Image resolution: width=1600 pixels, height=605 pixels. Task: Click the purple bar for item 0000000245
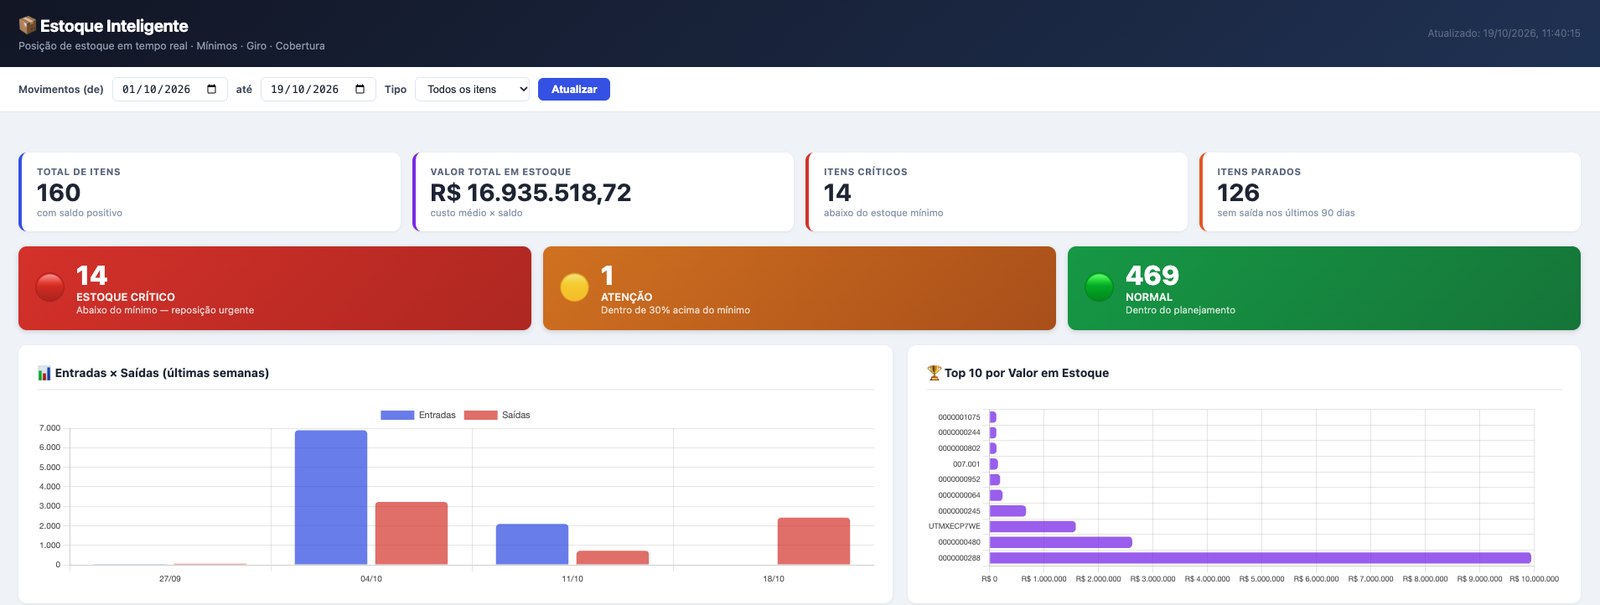(1007, 511)
